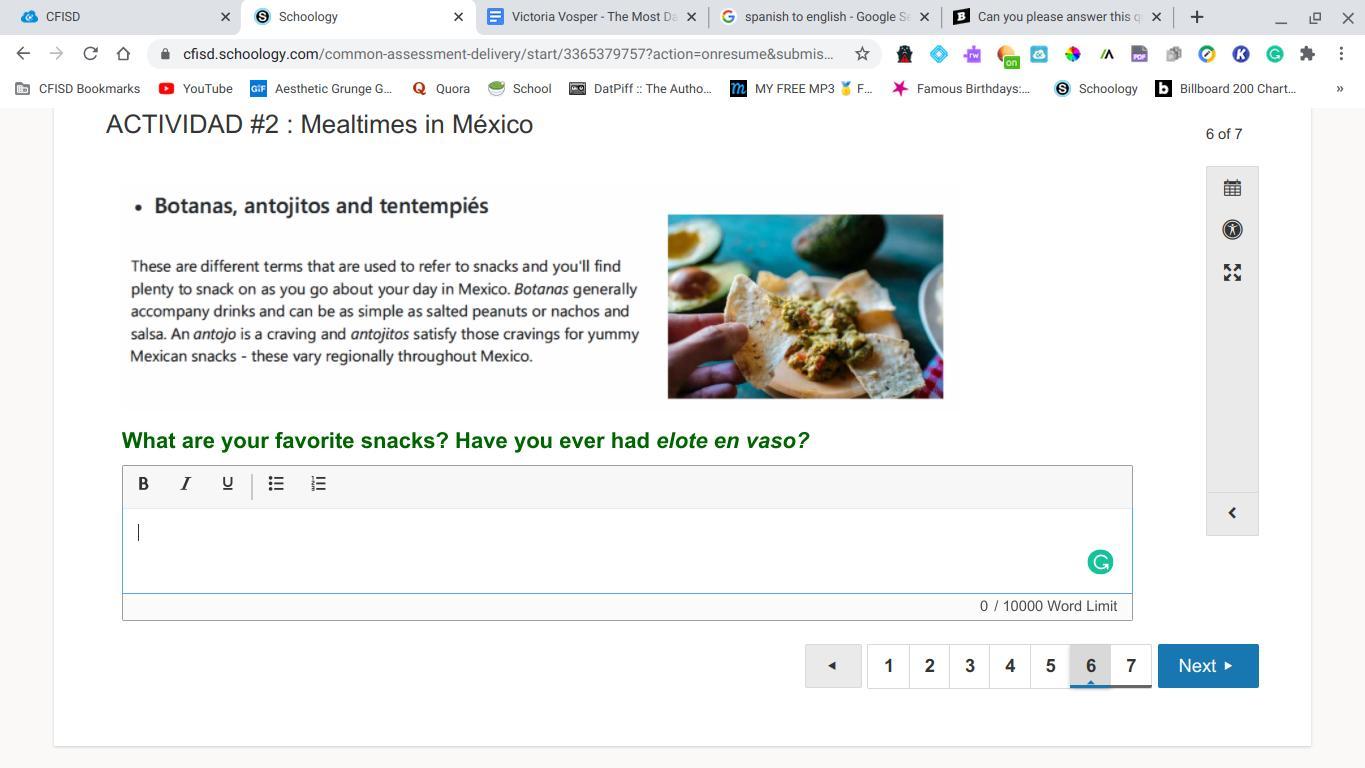
Task: Click the address bar URL
Action: point(508,54)
